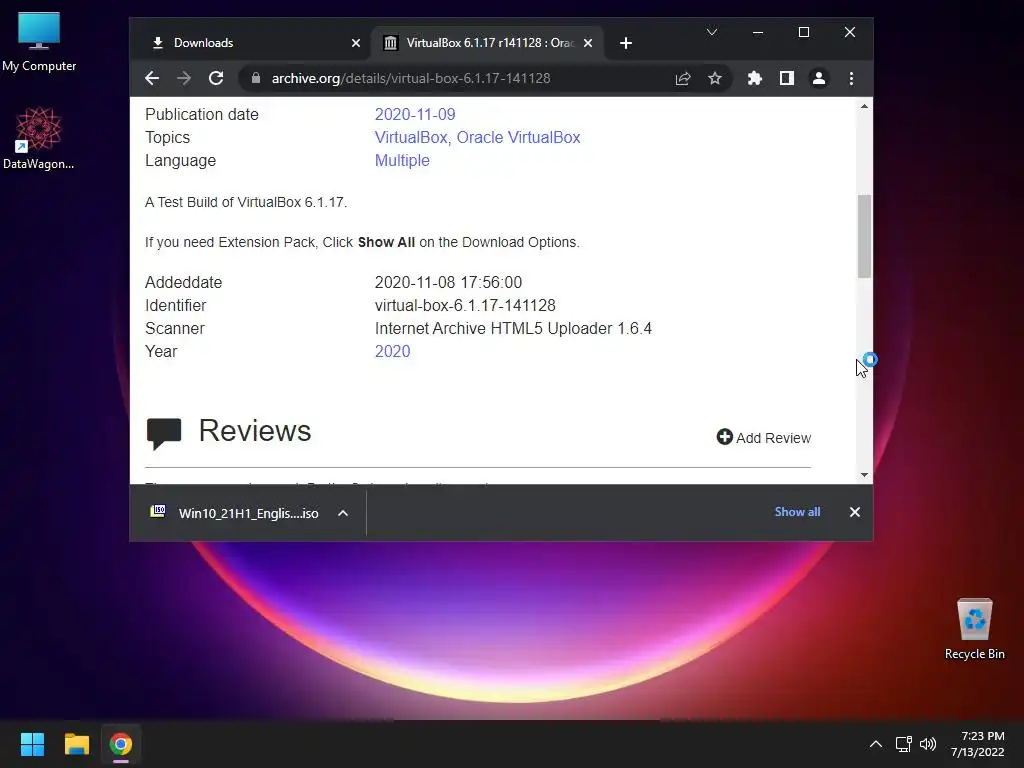Close the Downloads tab
The image size is (1024, 768).
click(x=356, y=43)
